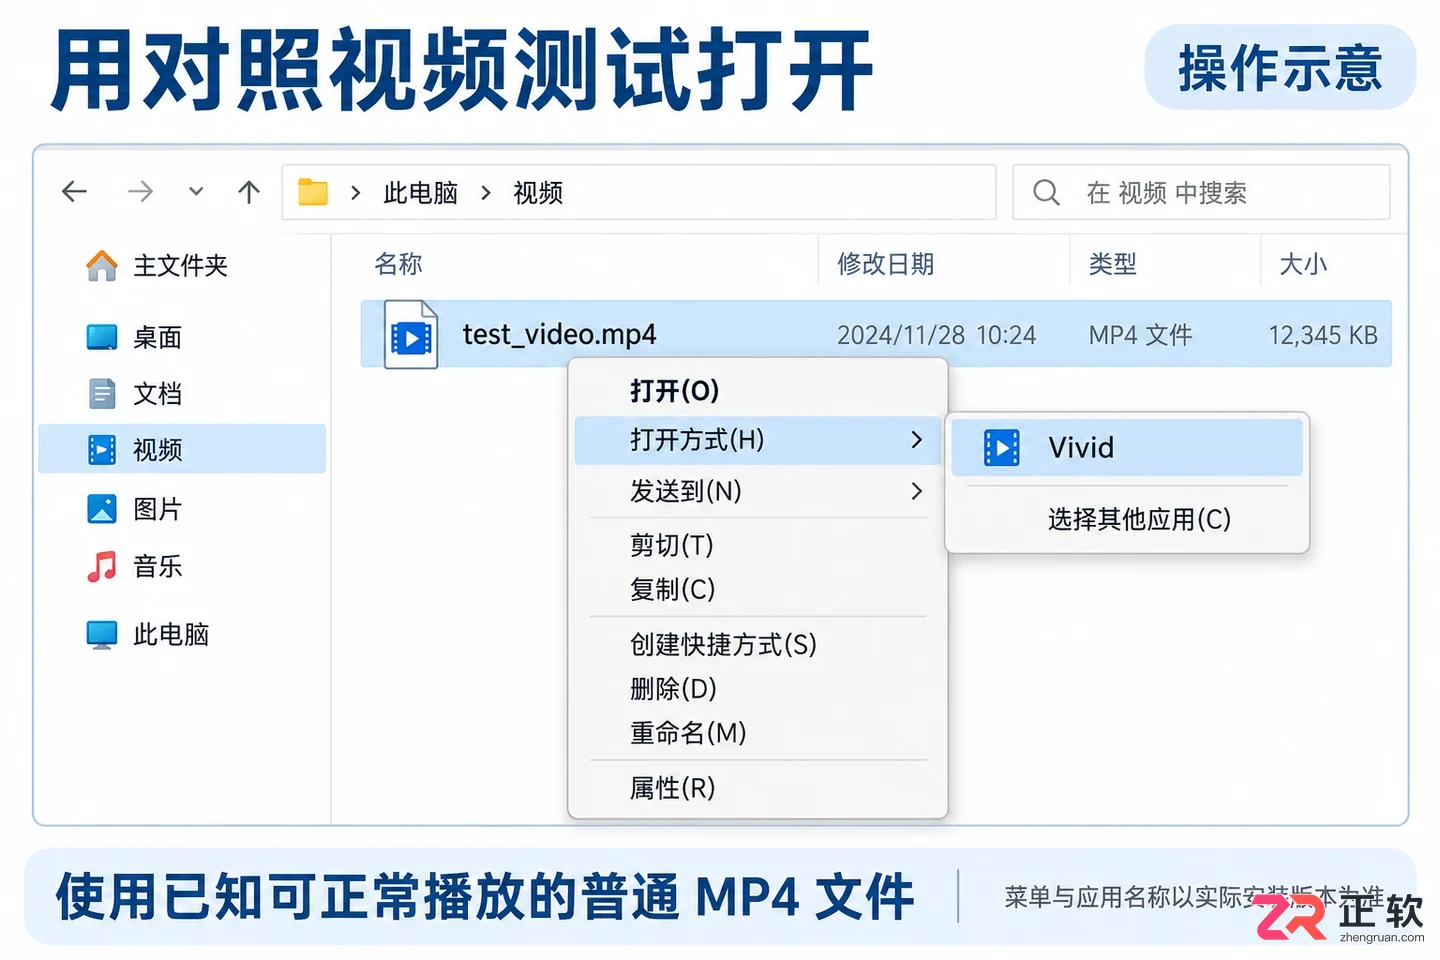Click the test_video.mp4 file icon
The height and width of the screenshot is (960, 1440).
[411, 335]
